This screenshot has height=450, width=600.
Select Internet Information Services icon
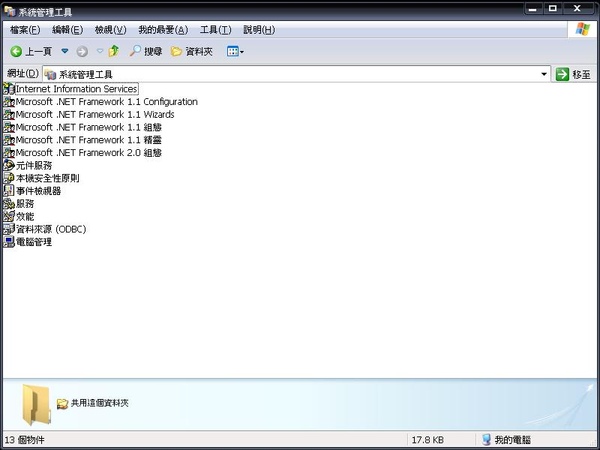pyautogui.click(x=9, y=89)
